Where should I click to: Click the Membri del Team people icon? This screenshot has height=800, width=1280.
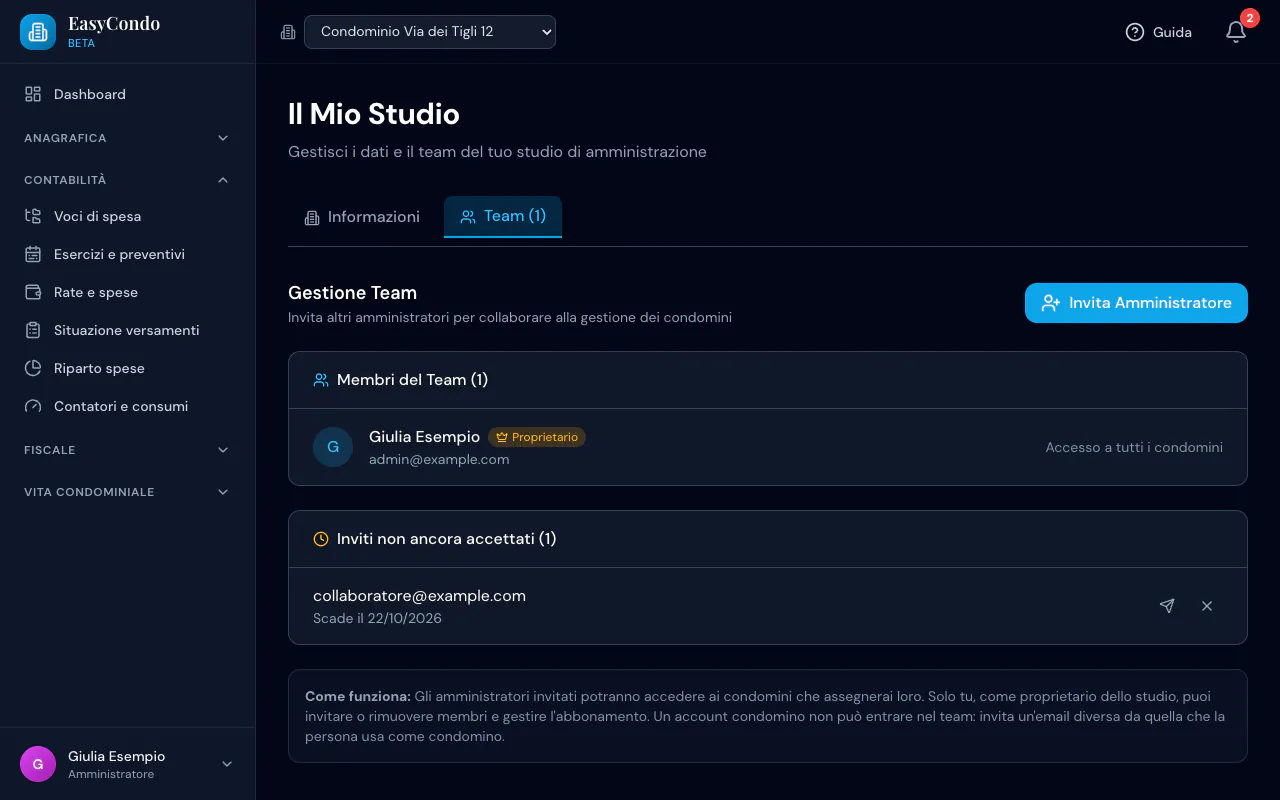321,380
